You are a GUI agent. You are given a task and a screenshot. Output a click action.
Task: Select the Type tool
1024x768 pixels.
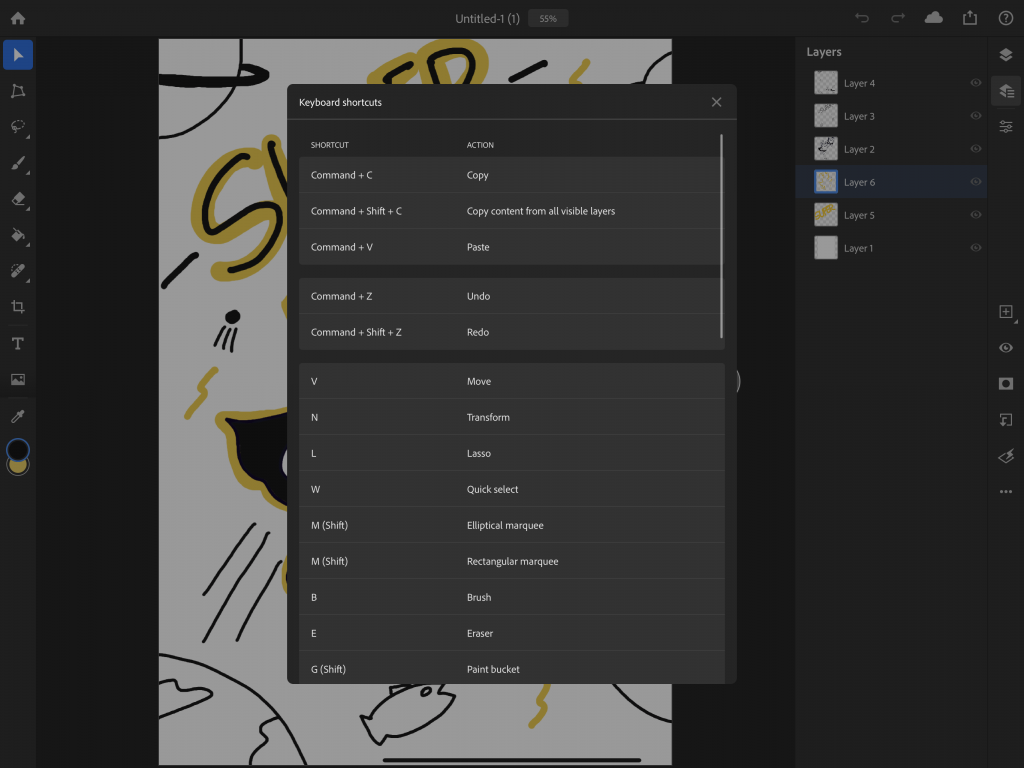[18, 344]
